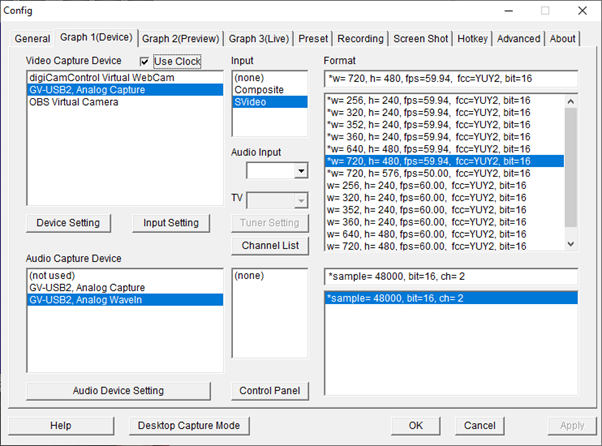The height and width of the screenshot is (446, 602).
Task: Toggle the Use Clock checkbox
Action: click(146, 62)
